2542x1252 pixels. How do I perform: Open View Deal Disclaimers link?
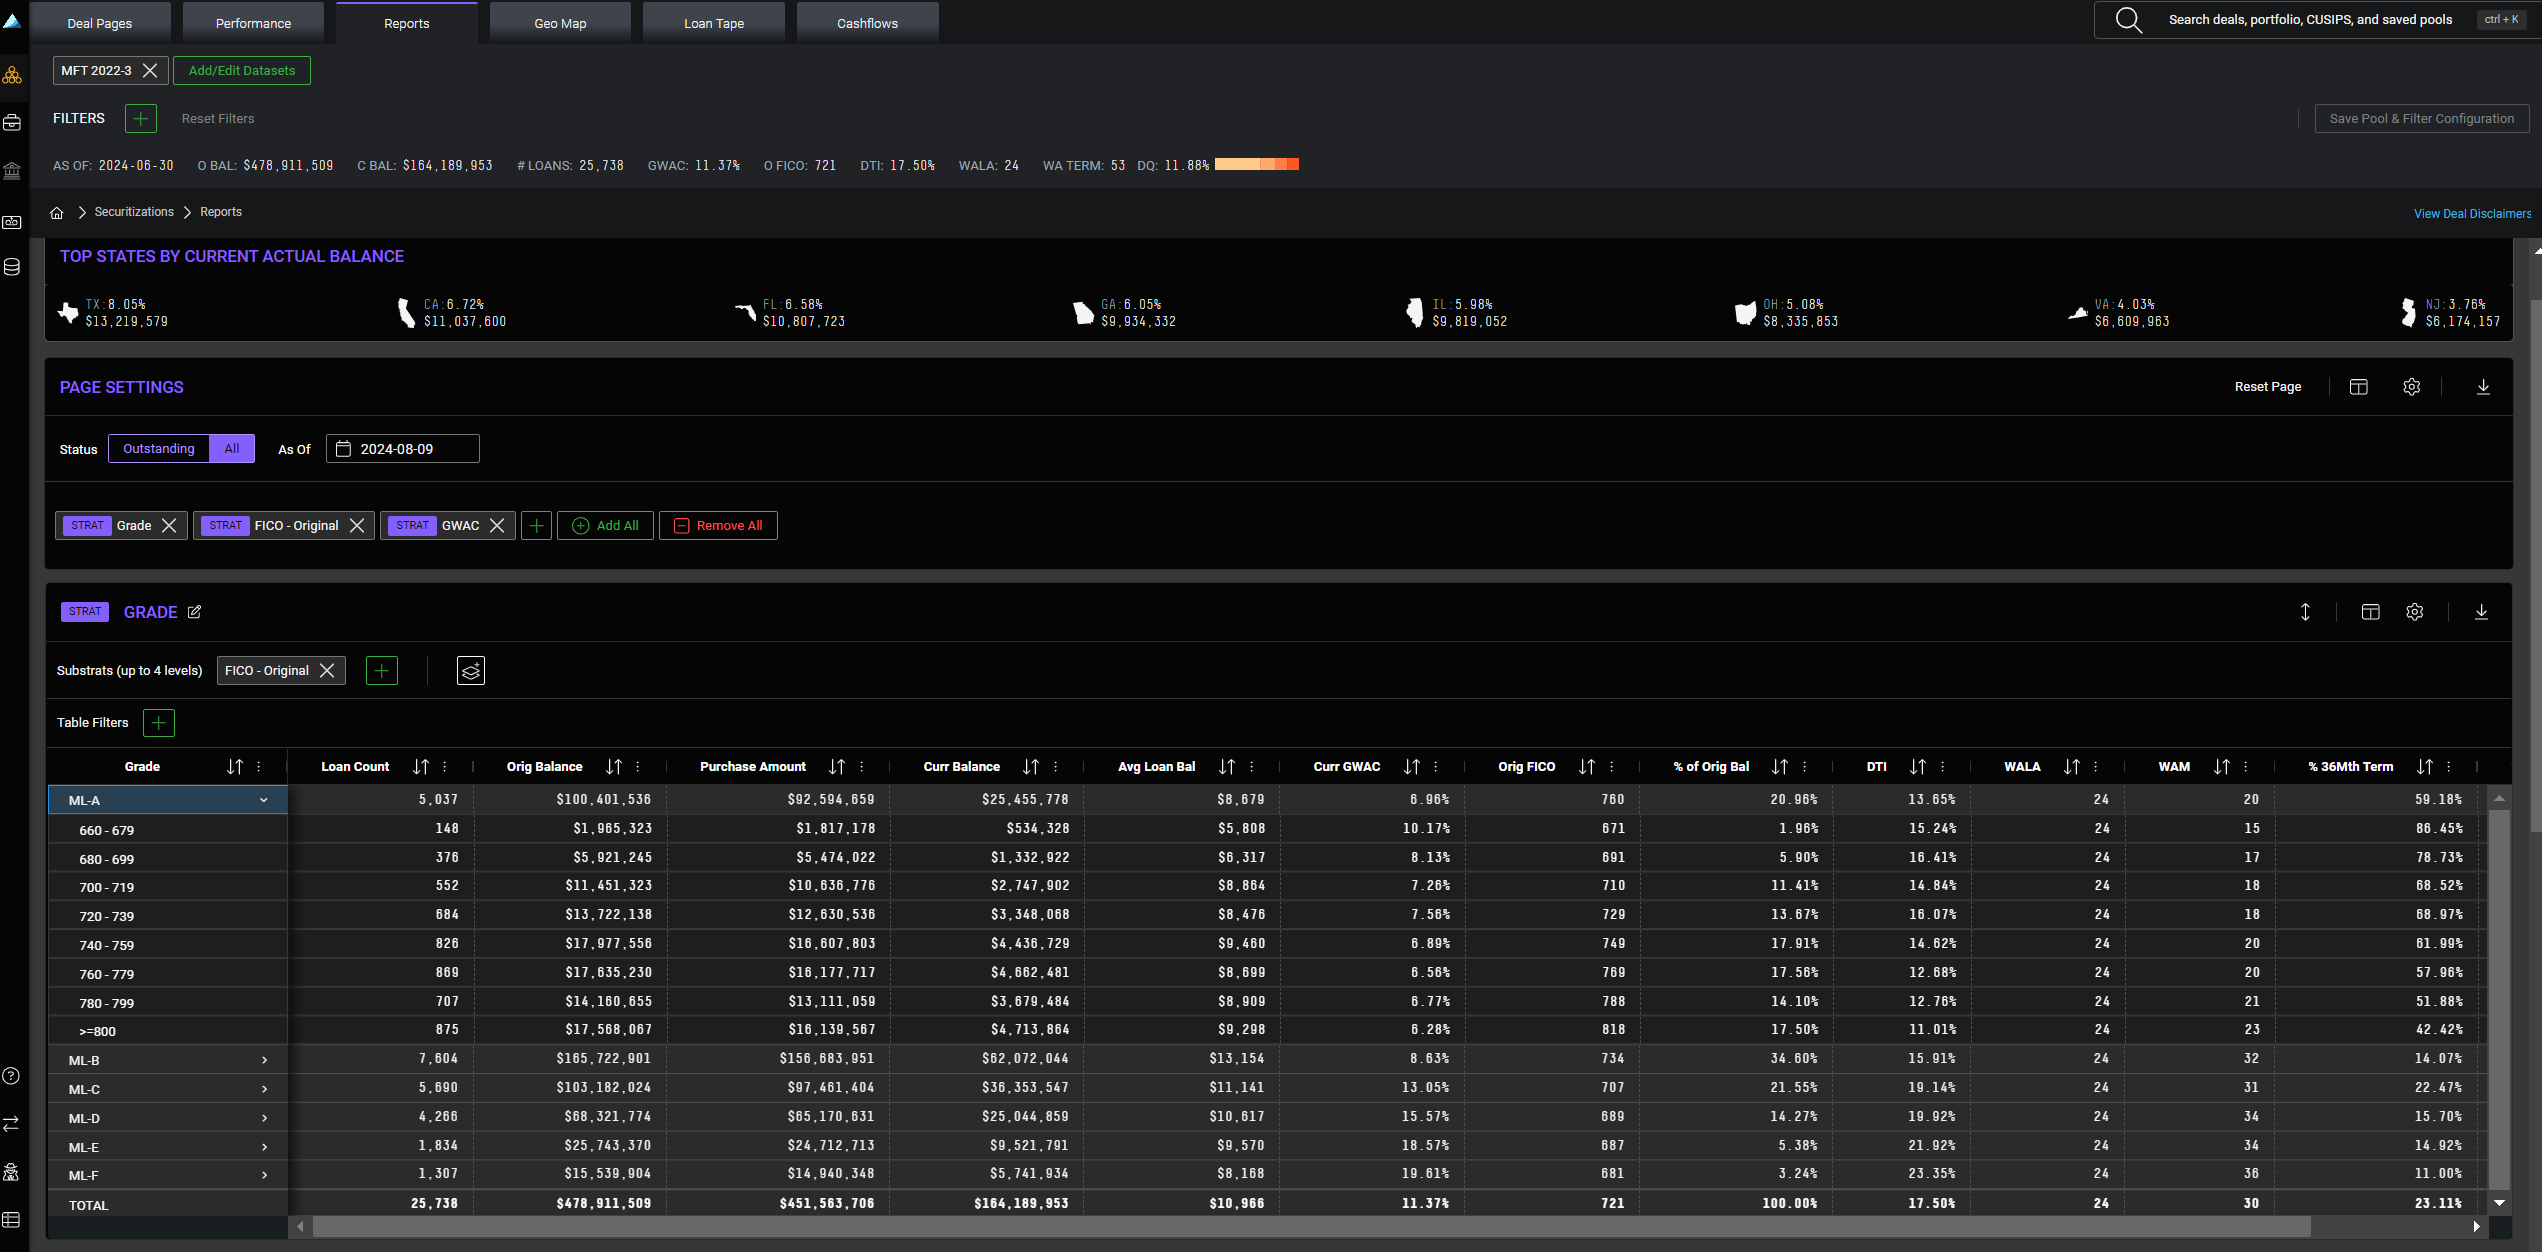point(2472,214)
